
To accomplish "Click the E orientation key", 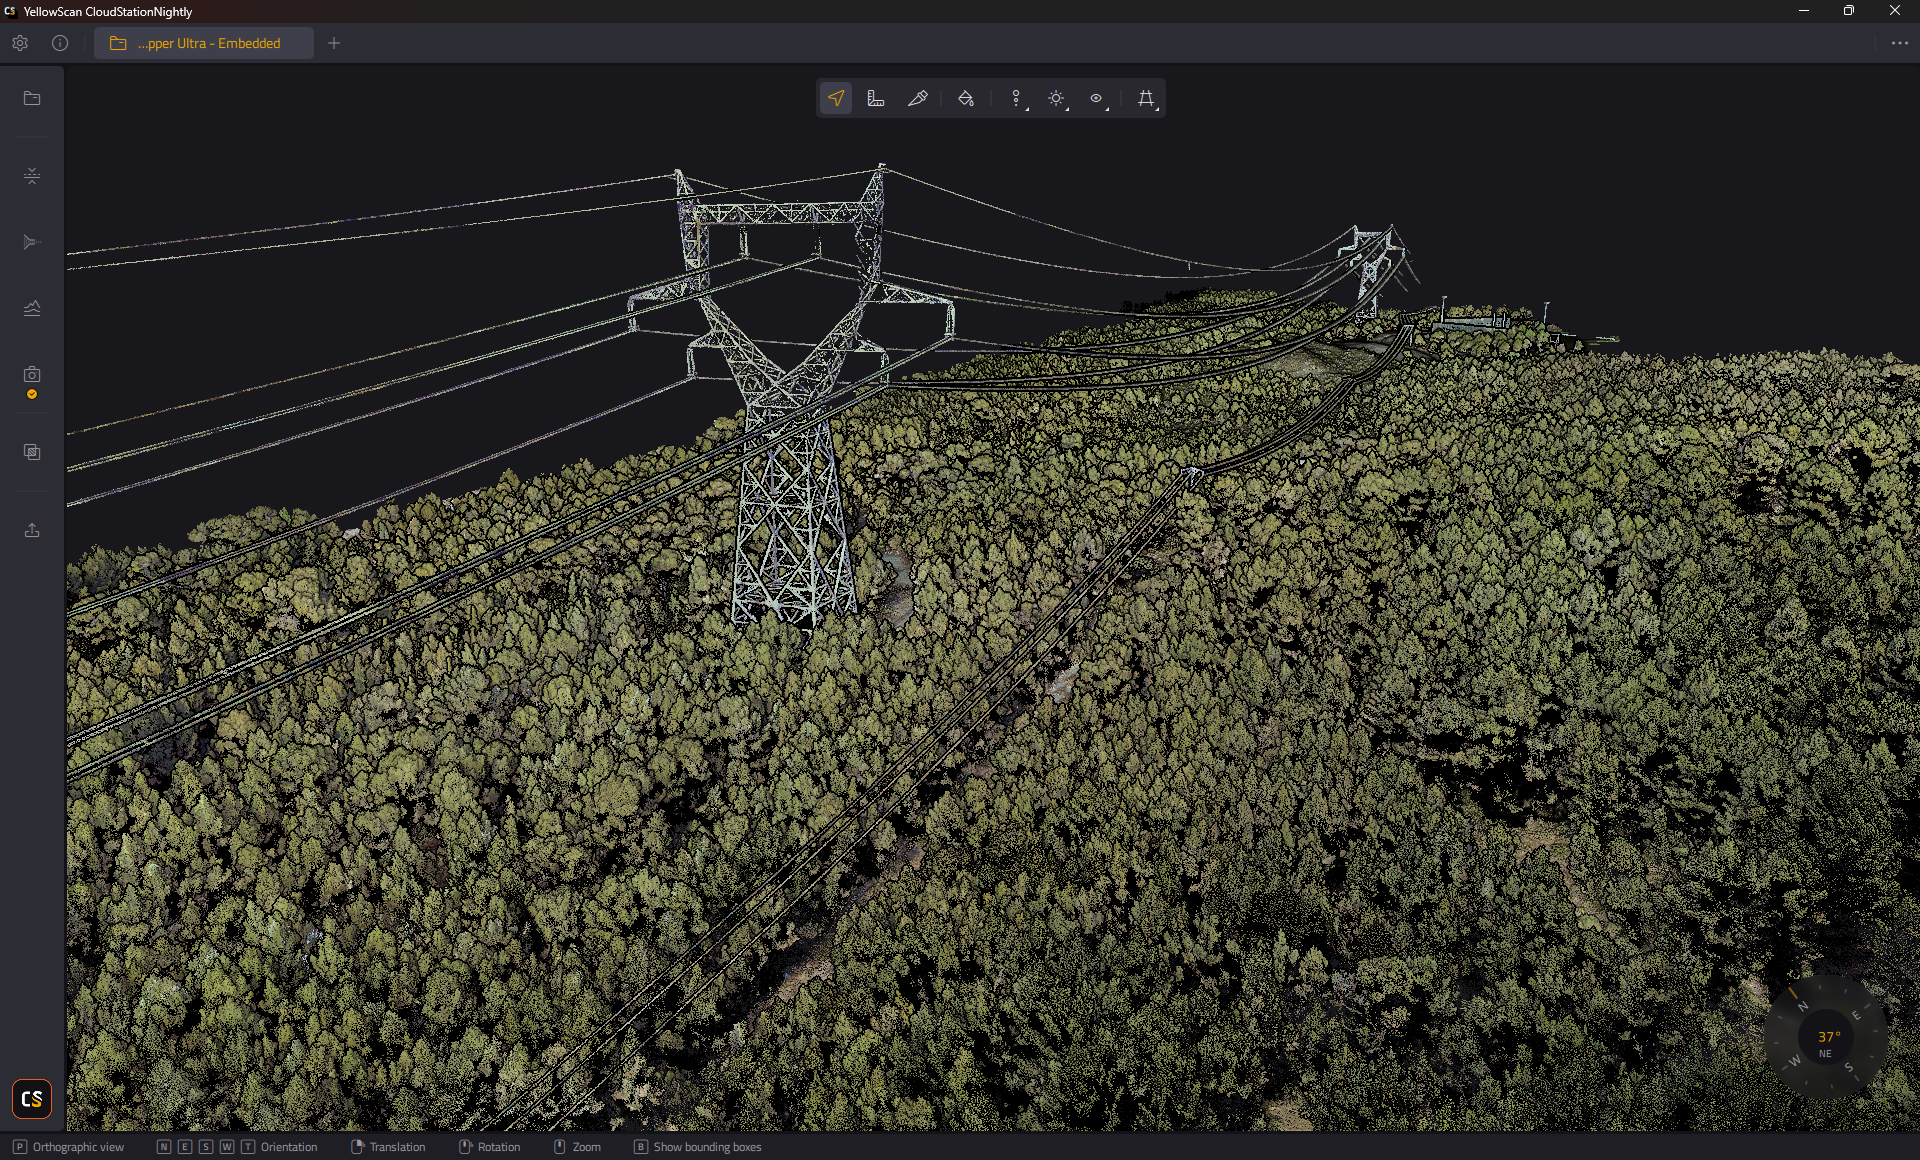I will click(x=185, y=1147).
